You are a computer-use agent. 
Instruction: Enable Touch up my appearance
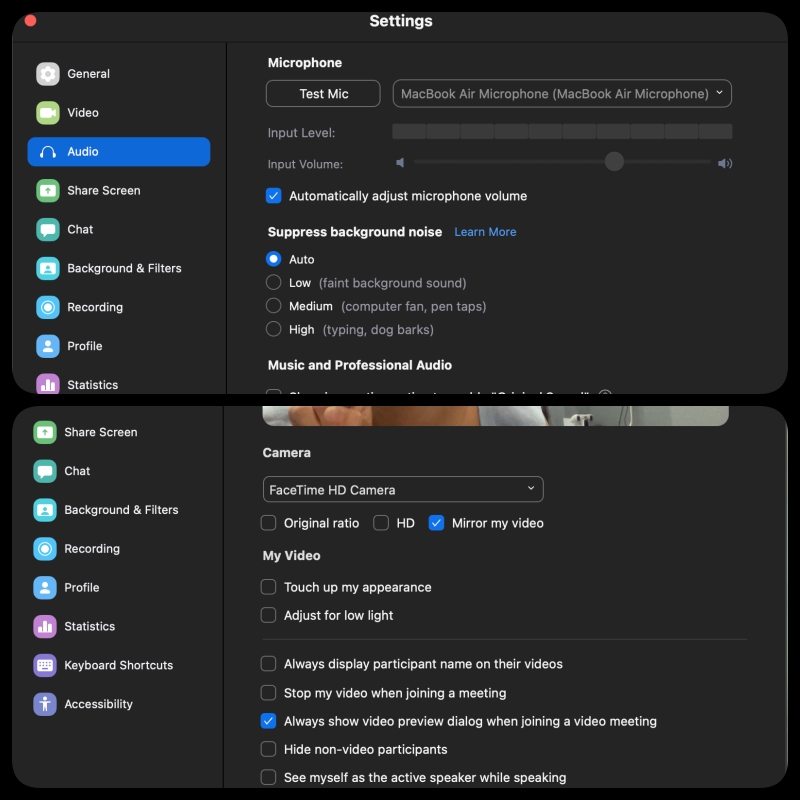click(x=268, y=587)
